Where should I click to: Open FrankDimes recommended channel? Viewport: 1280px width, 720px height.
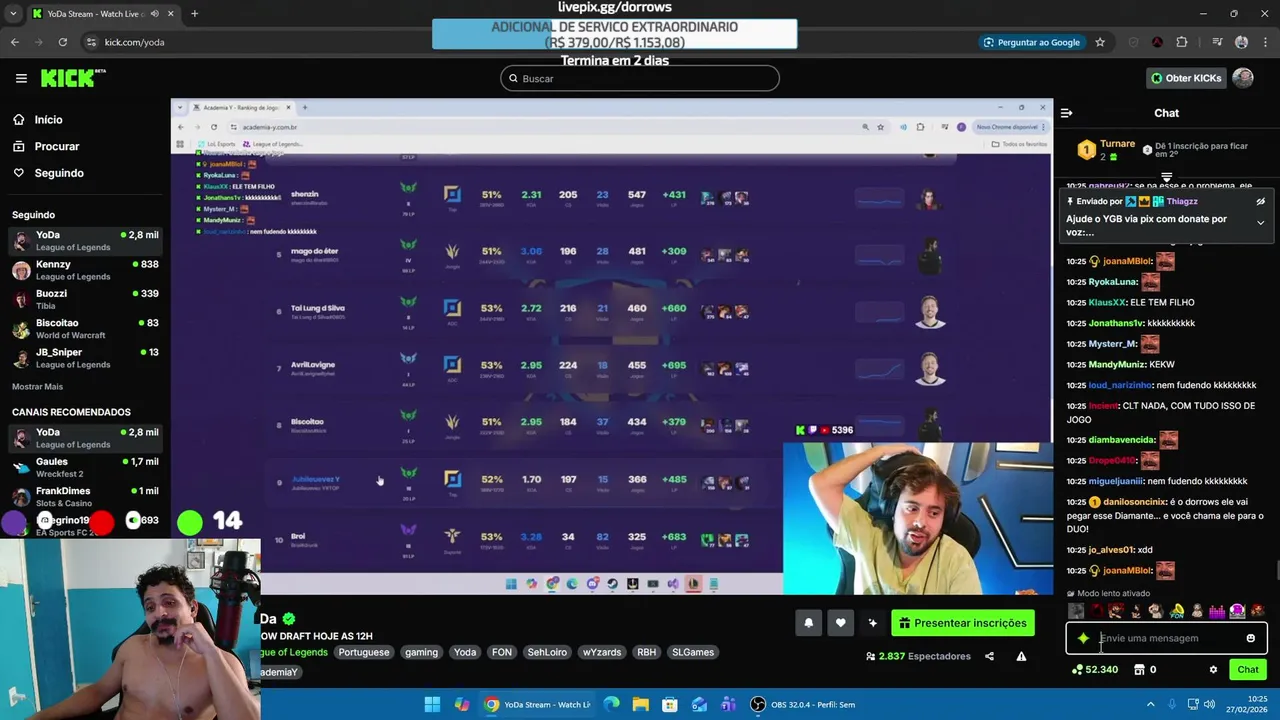click(85, 496)
